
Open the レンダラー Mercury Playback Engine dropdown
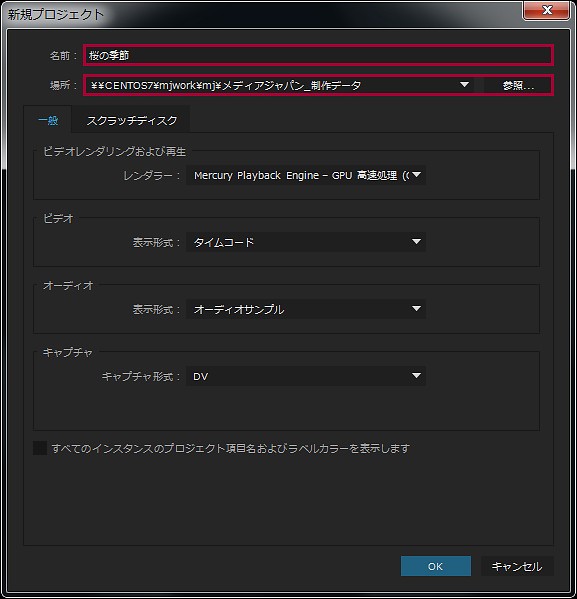coord(306,175)
